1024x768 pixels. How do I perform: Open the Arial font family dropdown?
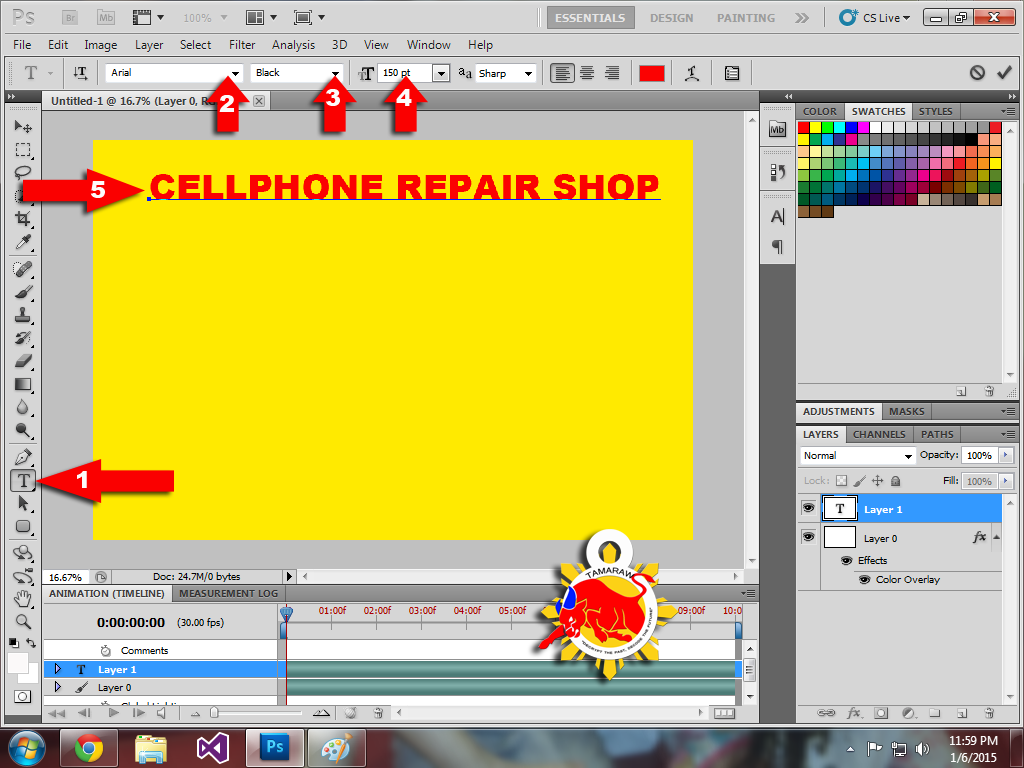235,73
